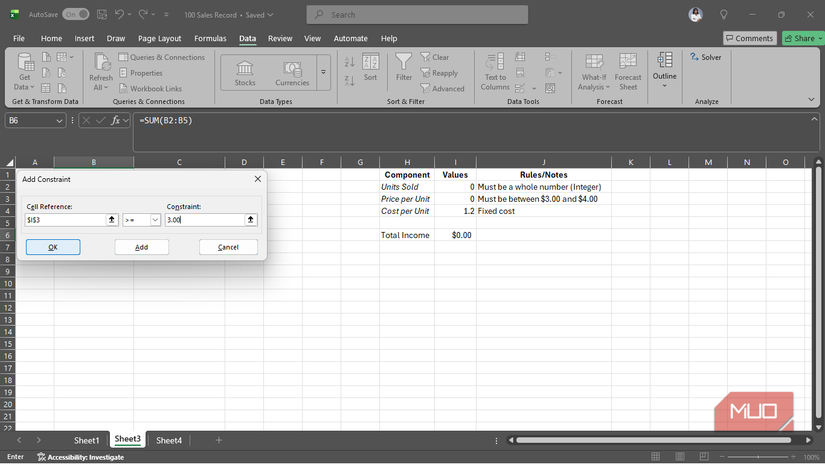Open the Automate tab
The height and width of the screenshot is (464, 825).
(350, 38)
